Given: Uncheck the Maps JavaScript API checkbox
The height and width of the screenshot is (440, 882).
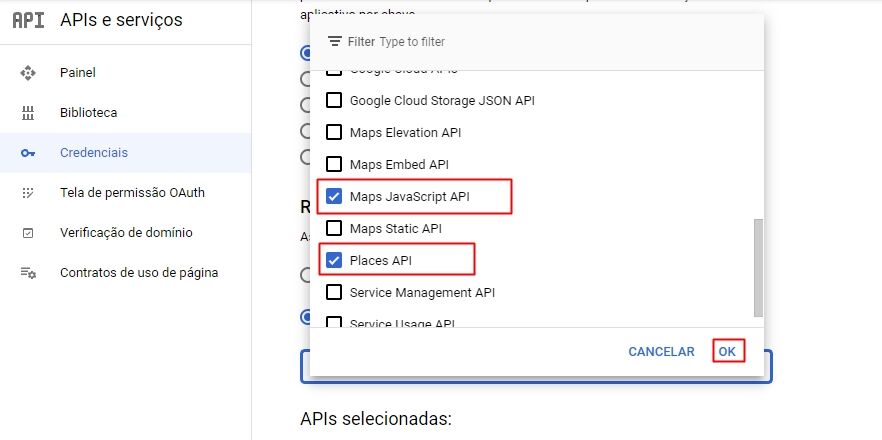Looking at the screenshot, I should (x=334, y=196).
